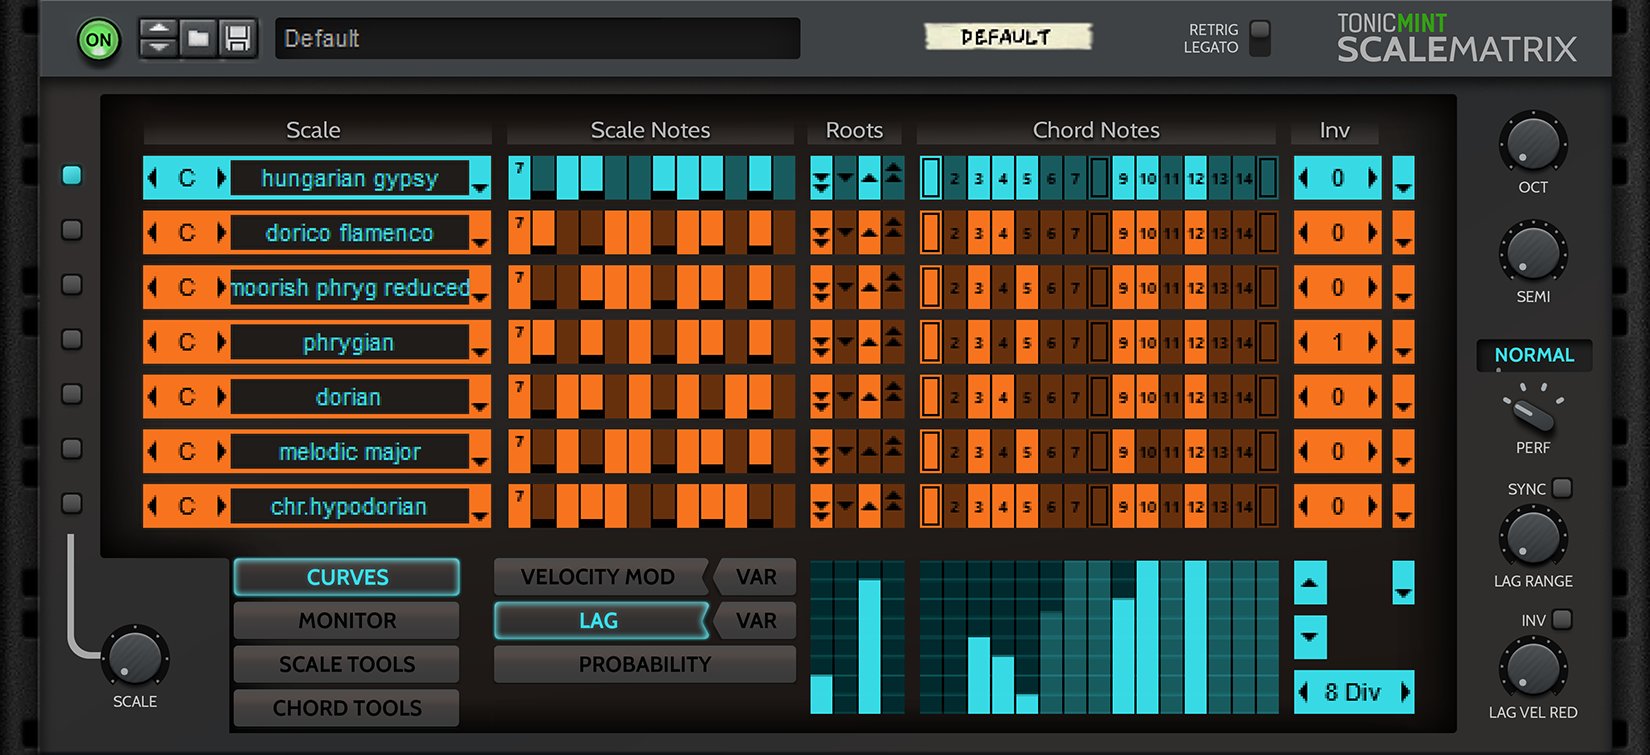Click curve up arrow button

pyautogui.click(x=1310, y=582)
